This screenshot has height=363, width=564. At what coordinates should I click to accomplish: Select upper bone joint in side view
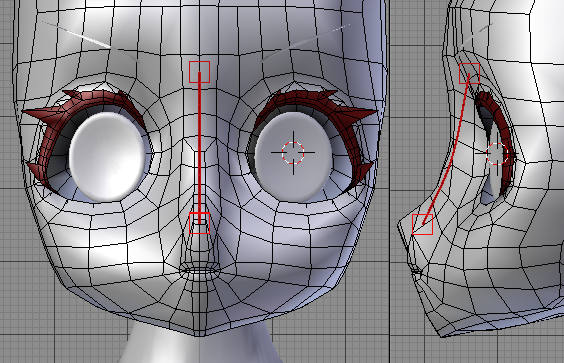point(469,74)
